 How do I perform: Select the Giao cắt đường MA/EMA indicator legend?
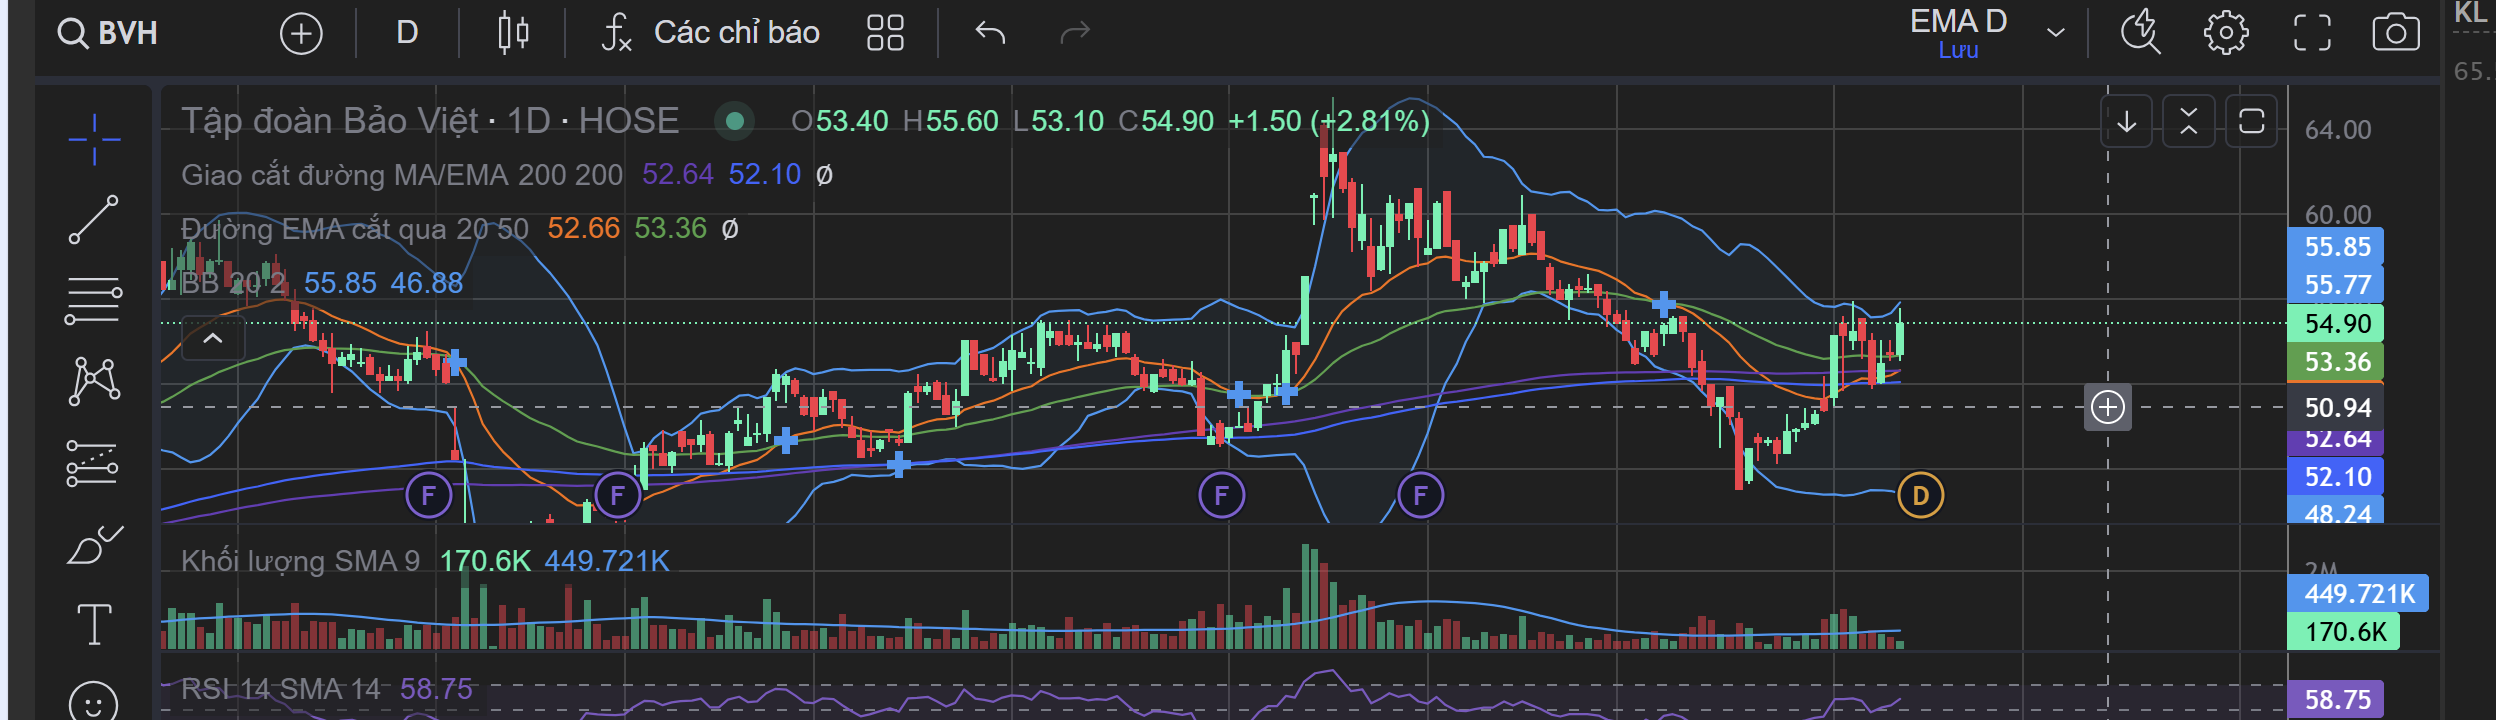[402, 175]
